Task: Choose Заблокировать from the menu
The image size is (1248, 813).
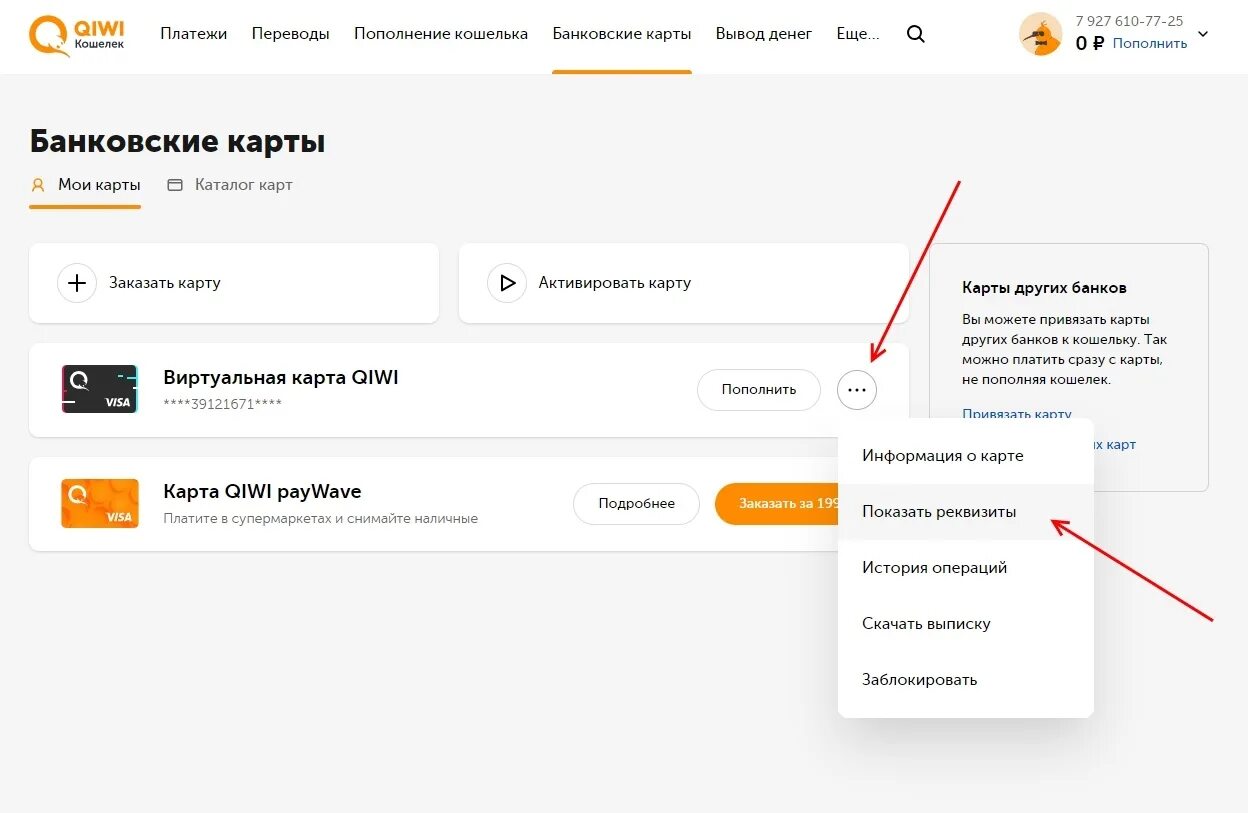Action: tap(966, 680)
